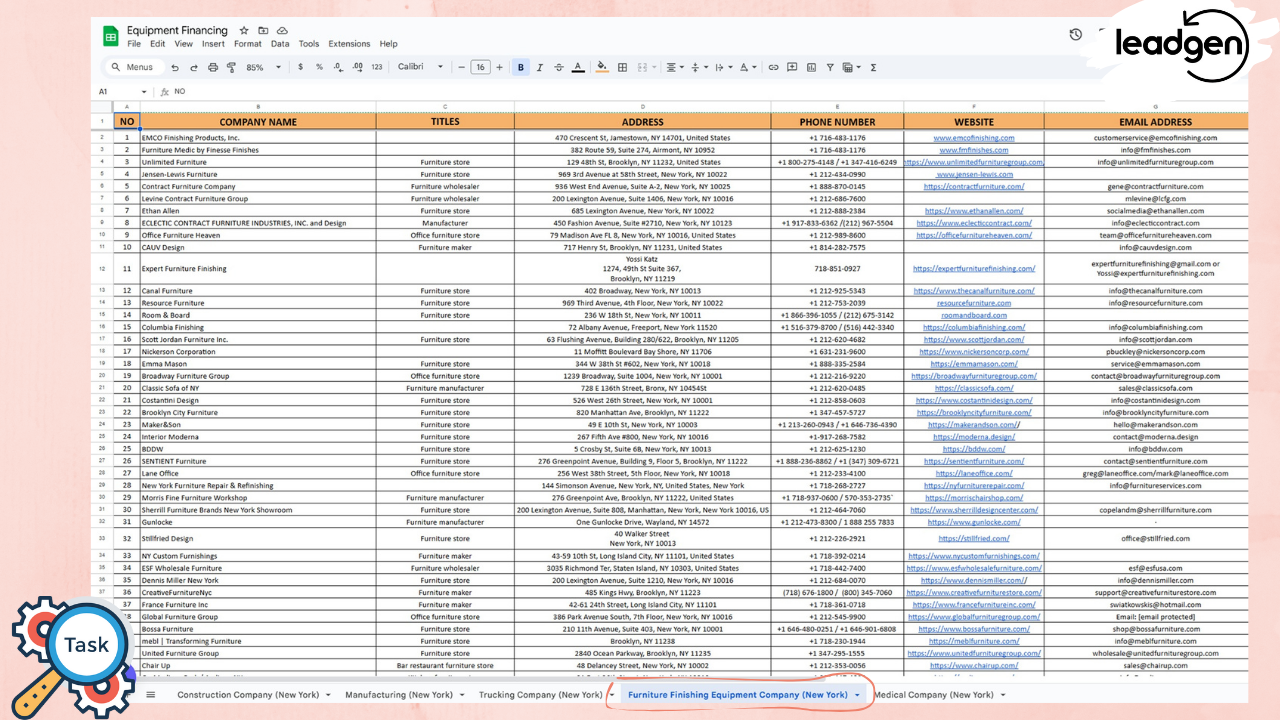
Task: Click the fx formula icon
Action: coord(165,92)
